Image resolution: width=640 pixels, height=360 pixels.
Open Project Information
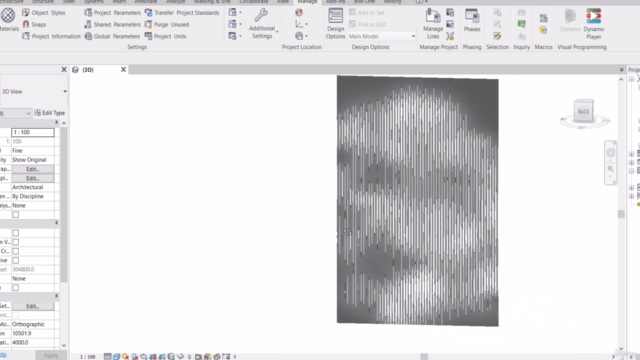51,36
